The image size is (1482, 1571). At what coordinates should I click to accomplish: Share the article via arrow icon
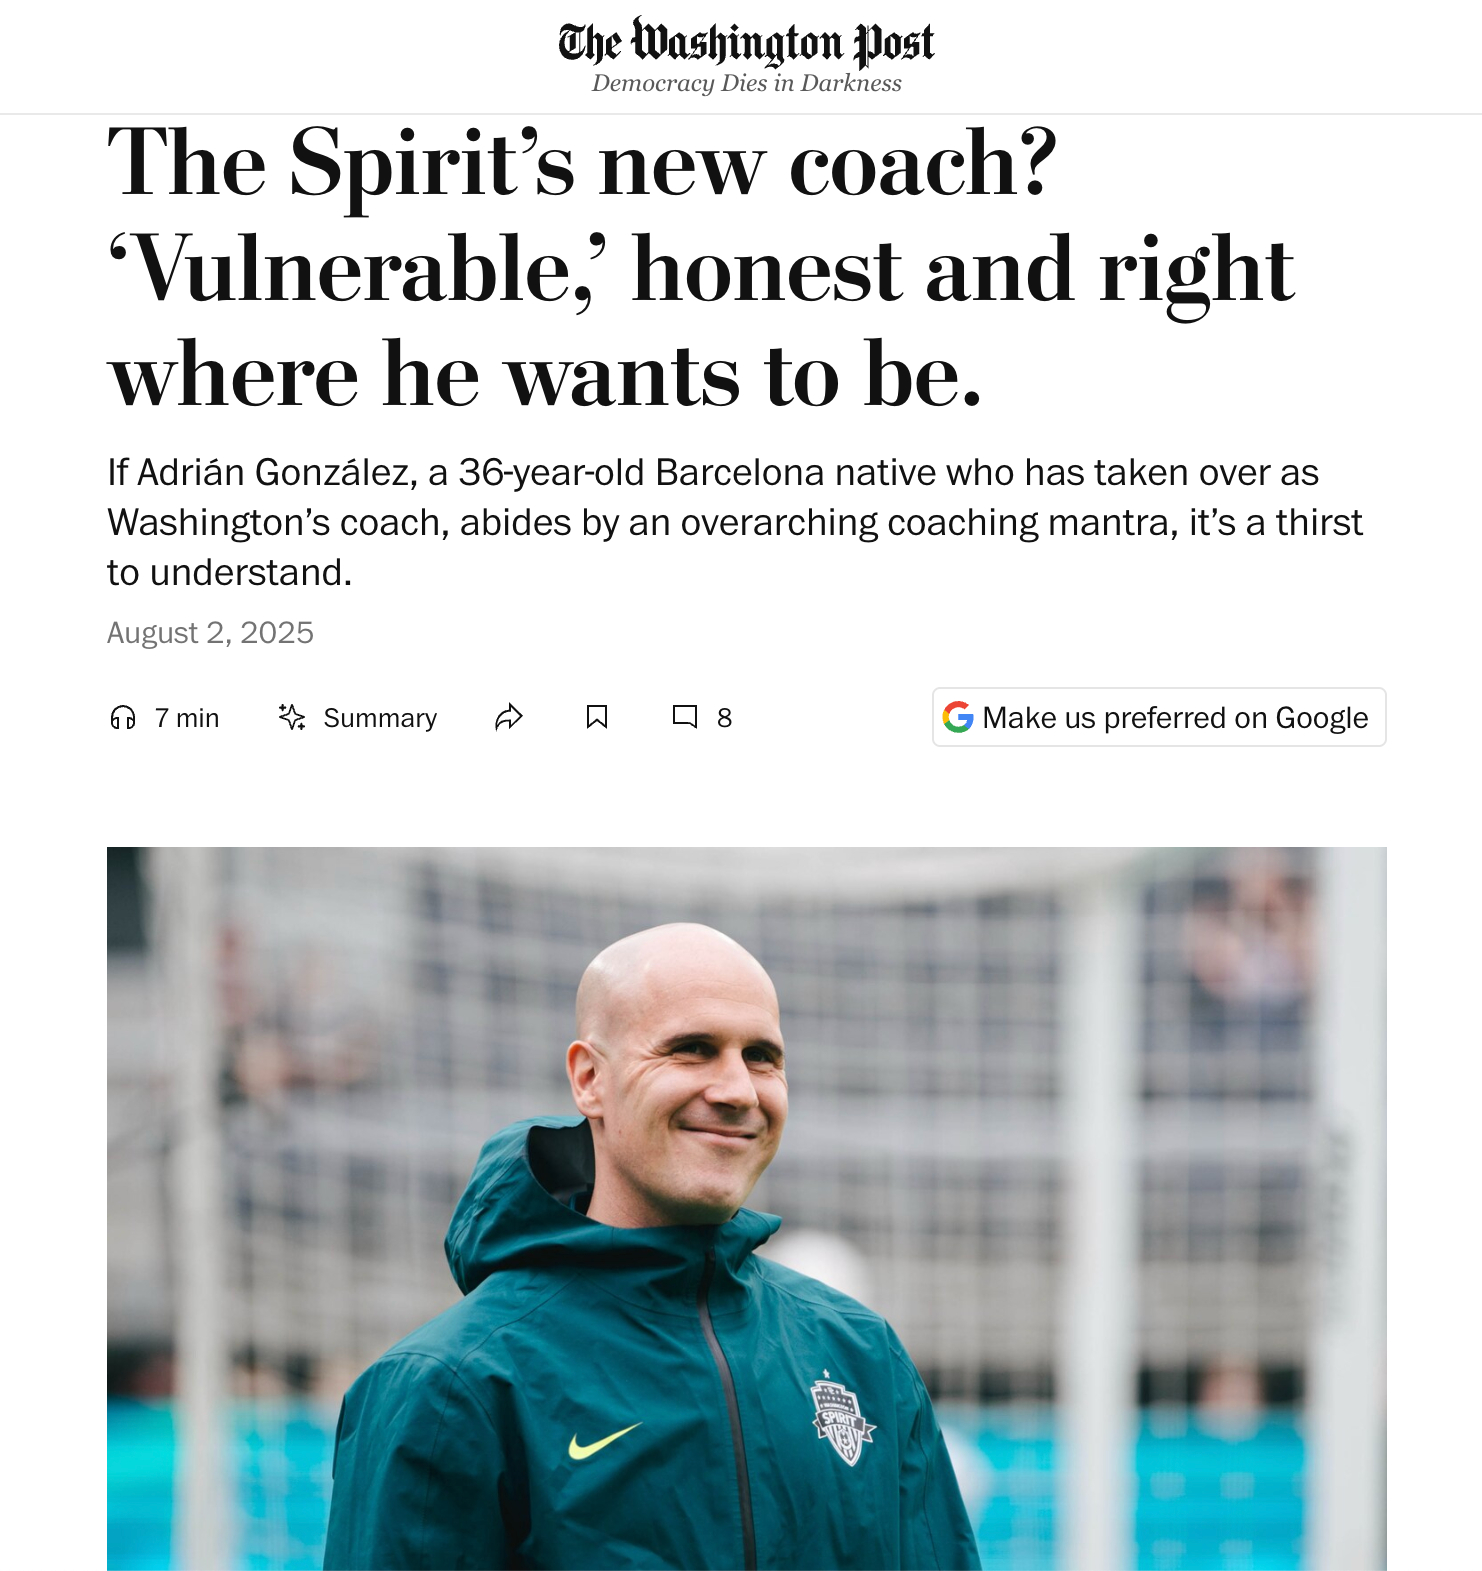509,717
